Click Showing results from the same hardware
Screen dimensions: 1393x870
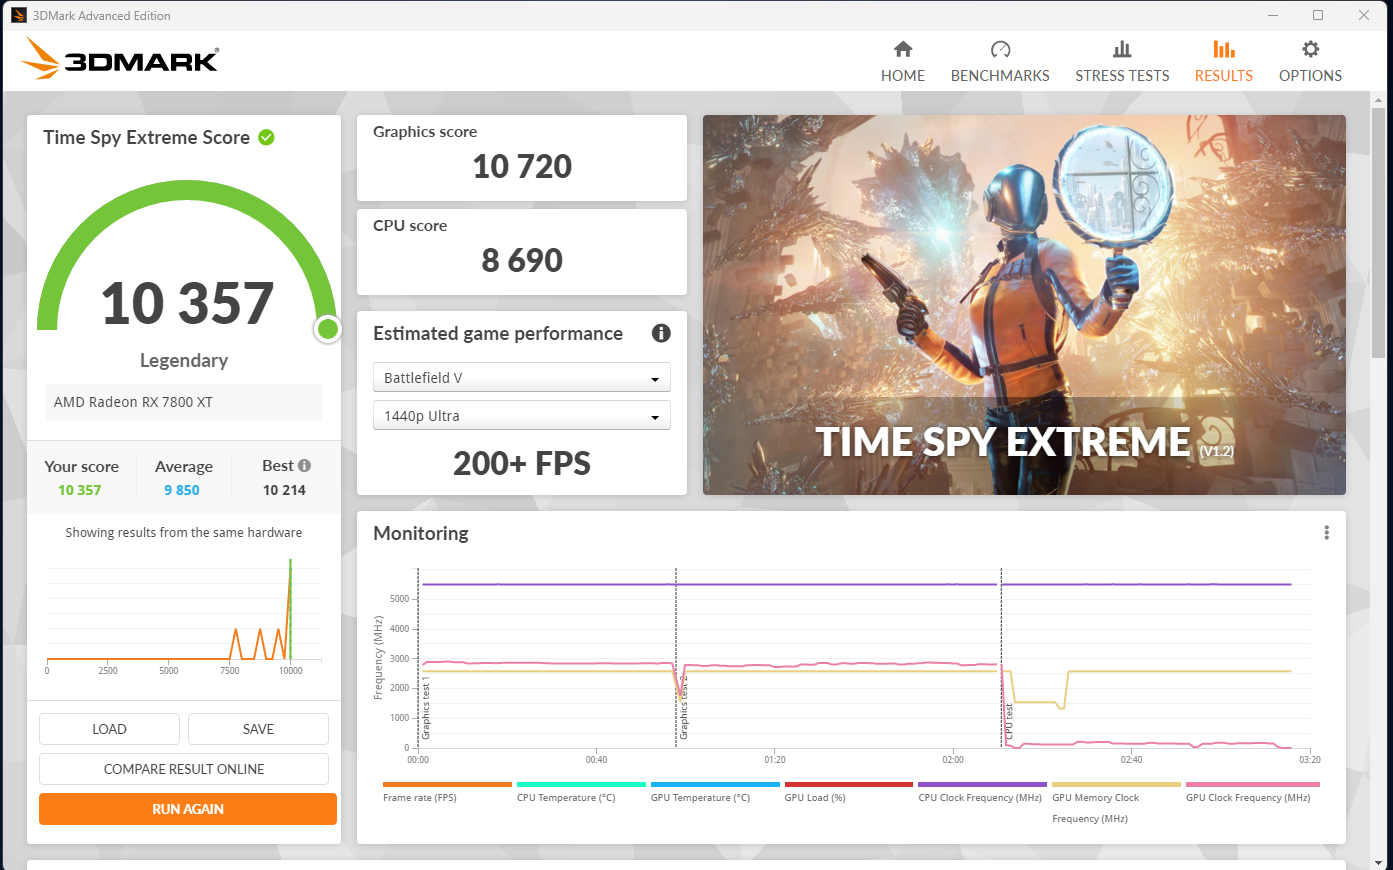tap(184, 532)
